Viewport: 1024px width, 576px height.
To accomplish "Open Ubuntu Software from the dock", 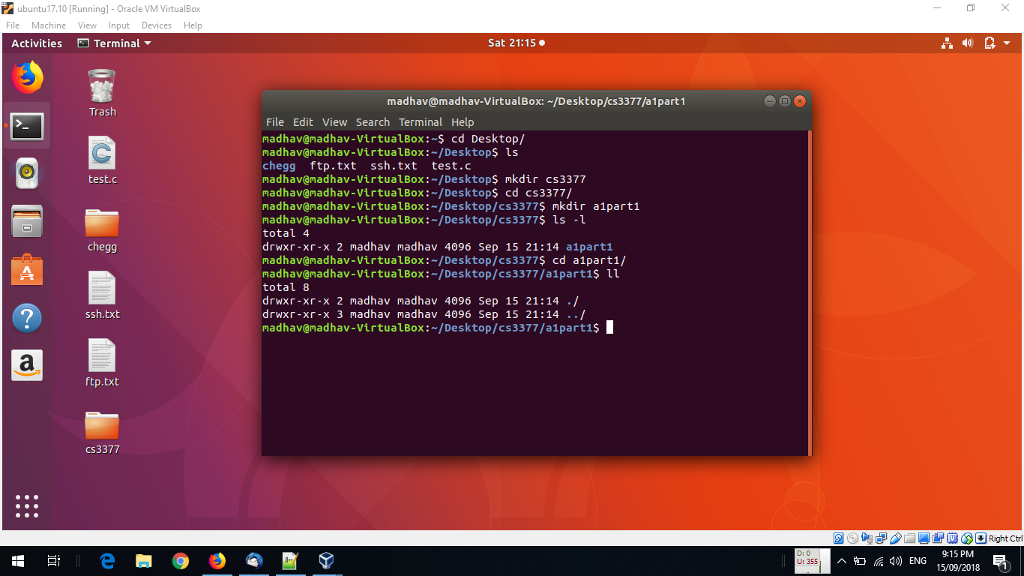I will point(27,270).
